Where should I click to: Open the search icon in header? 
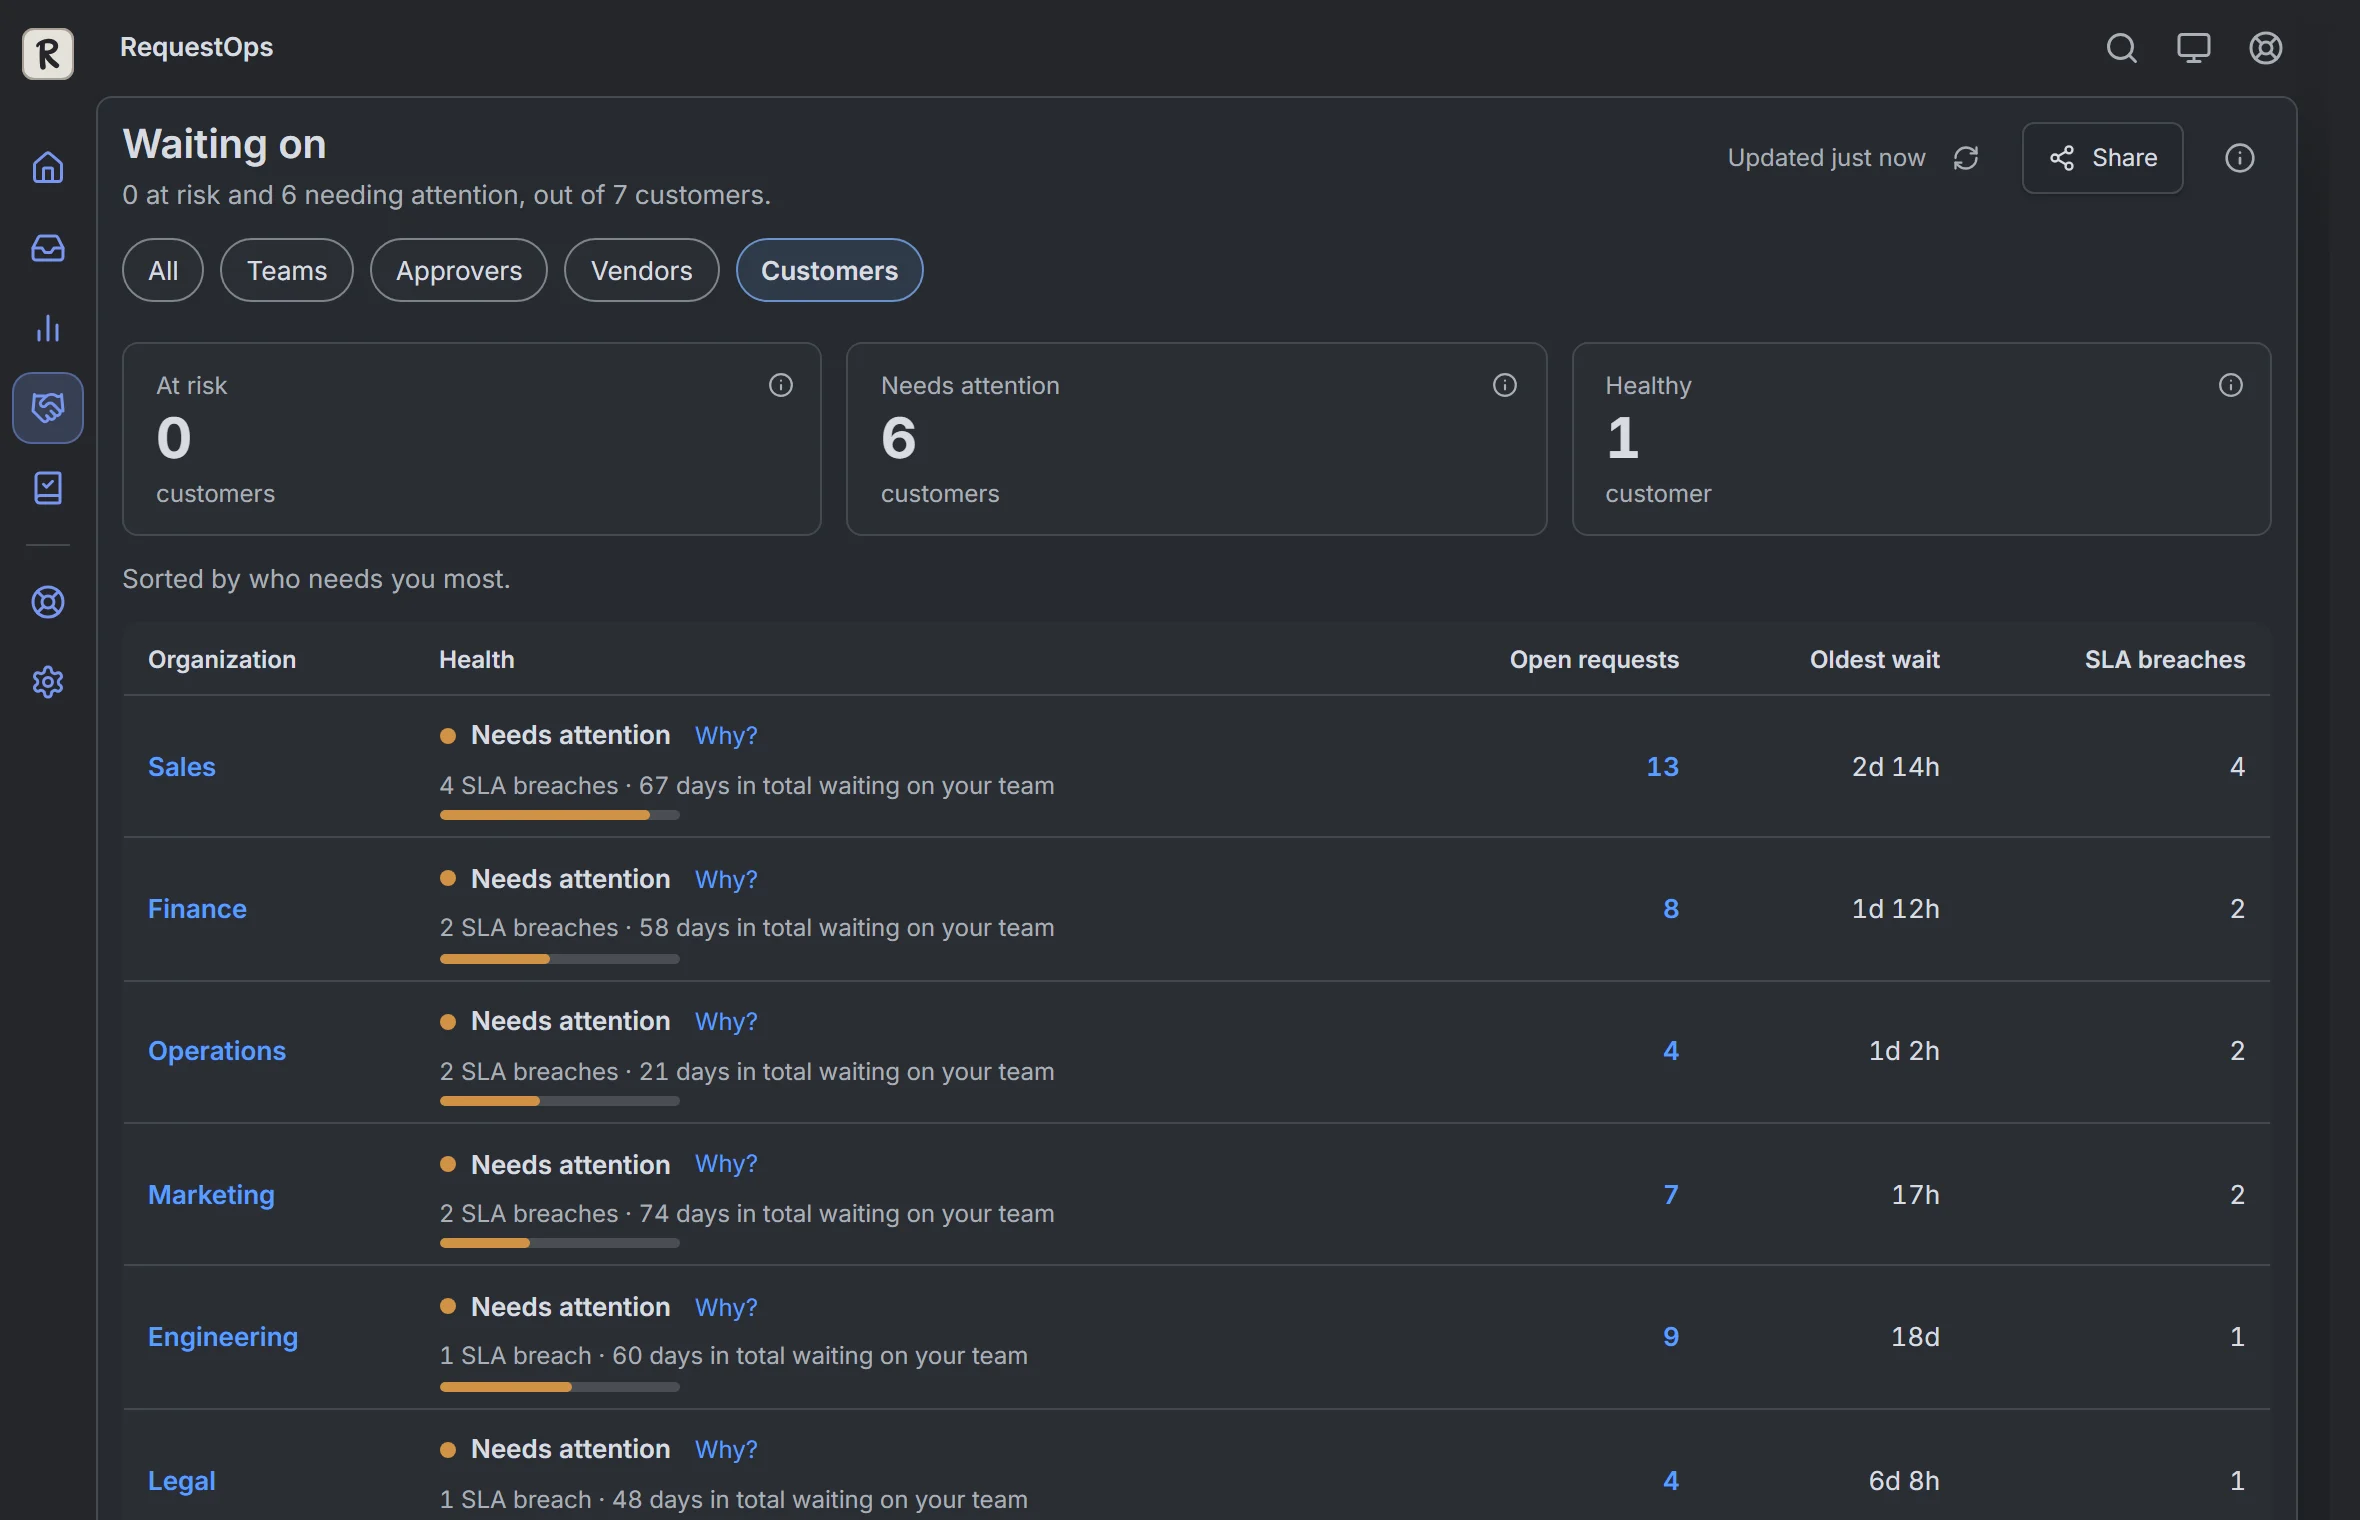coord(2121,48)
